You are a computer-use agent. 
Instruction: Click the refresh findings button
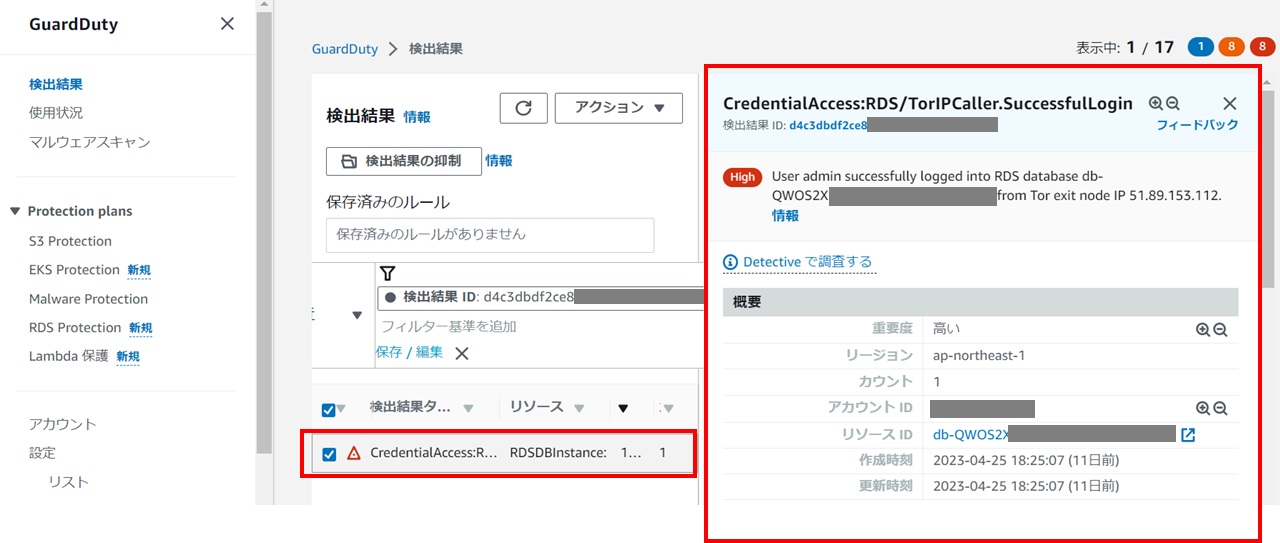click(x=523, y=108)
